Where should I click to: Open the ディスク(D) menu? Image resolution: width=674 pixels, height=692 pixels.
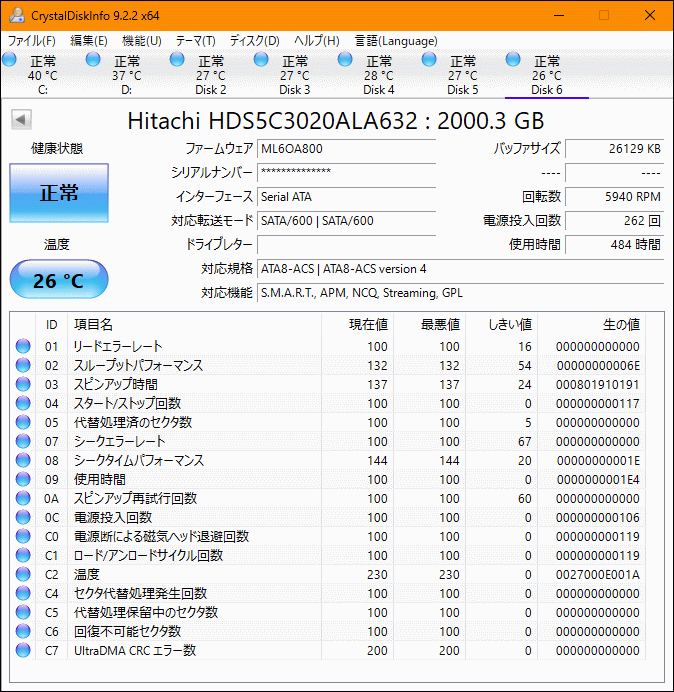point(254,41)
